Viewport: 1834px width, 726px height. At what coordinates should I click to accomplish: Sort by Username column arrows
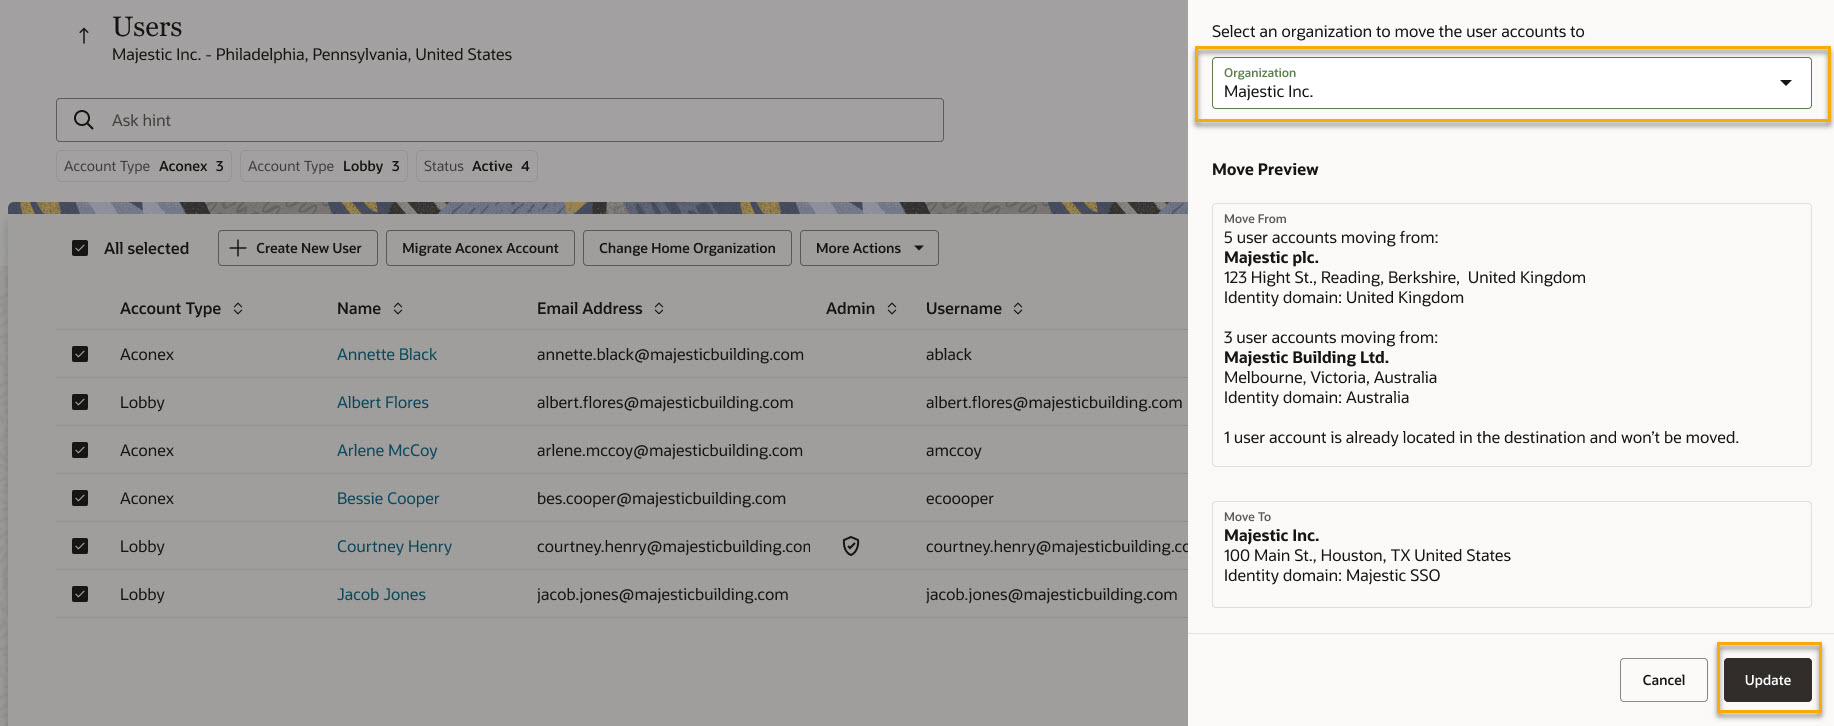click(x=1018, y=308)
